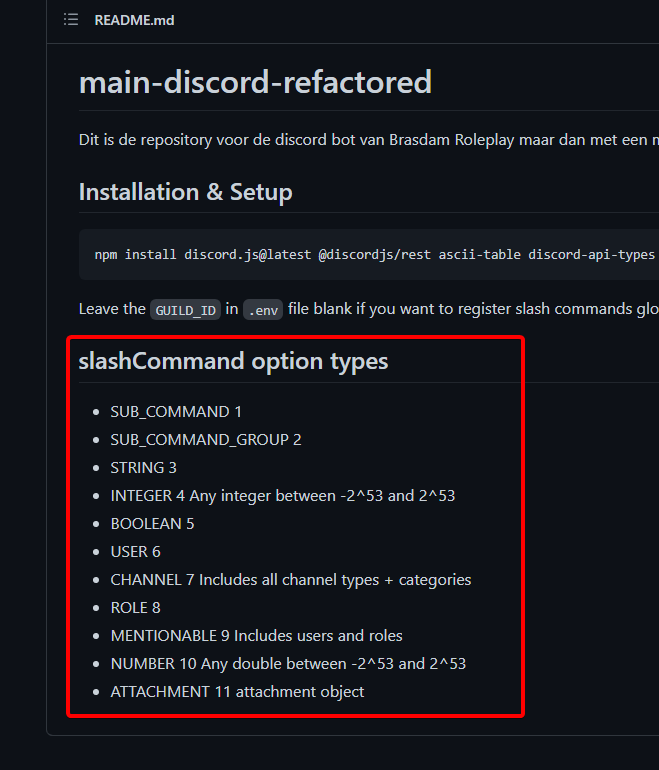Select the MENTIONABLE 9 list entry
This screenshot has height=770, width=659.
click(256, 635)
